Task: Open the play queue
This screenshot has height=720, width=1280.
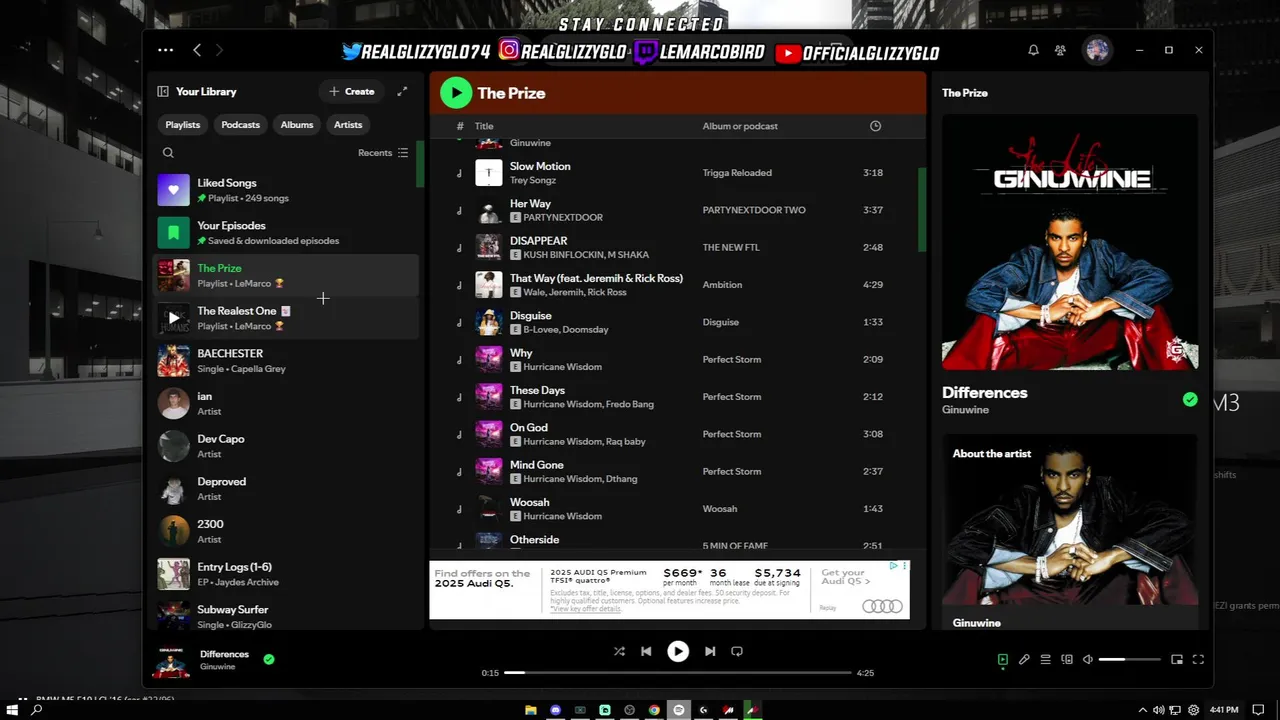Action: [x=1045, y=660]
